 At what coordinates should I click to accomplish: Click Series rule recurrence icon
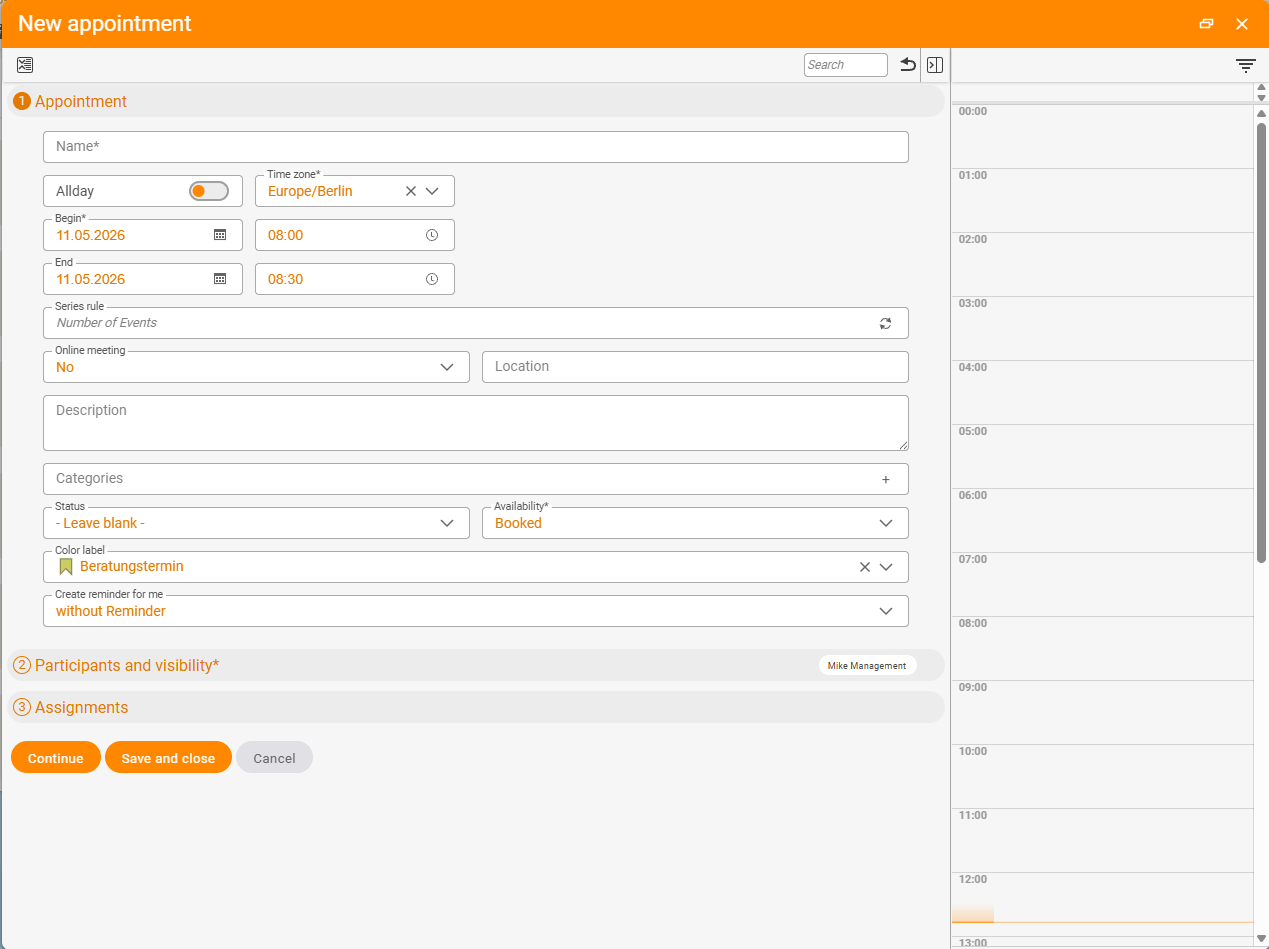coord(885,323)
